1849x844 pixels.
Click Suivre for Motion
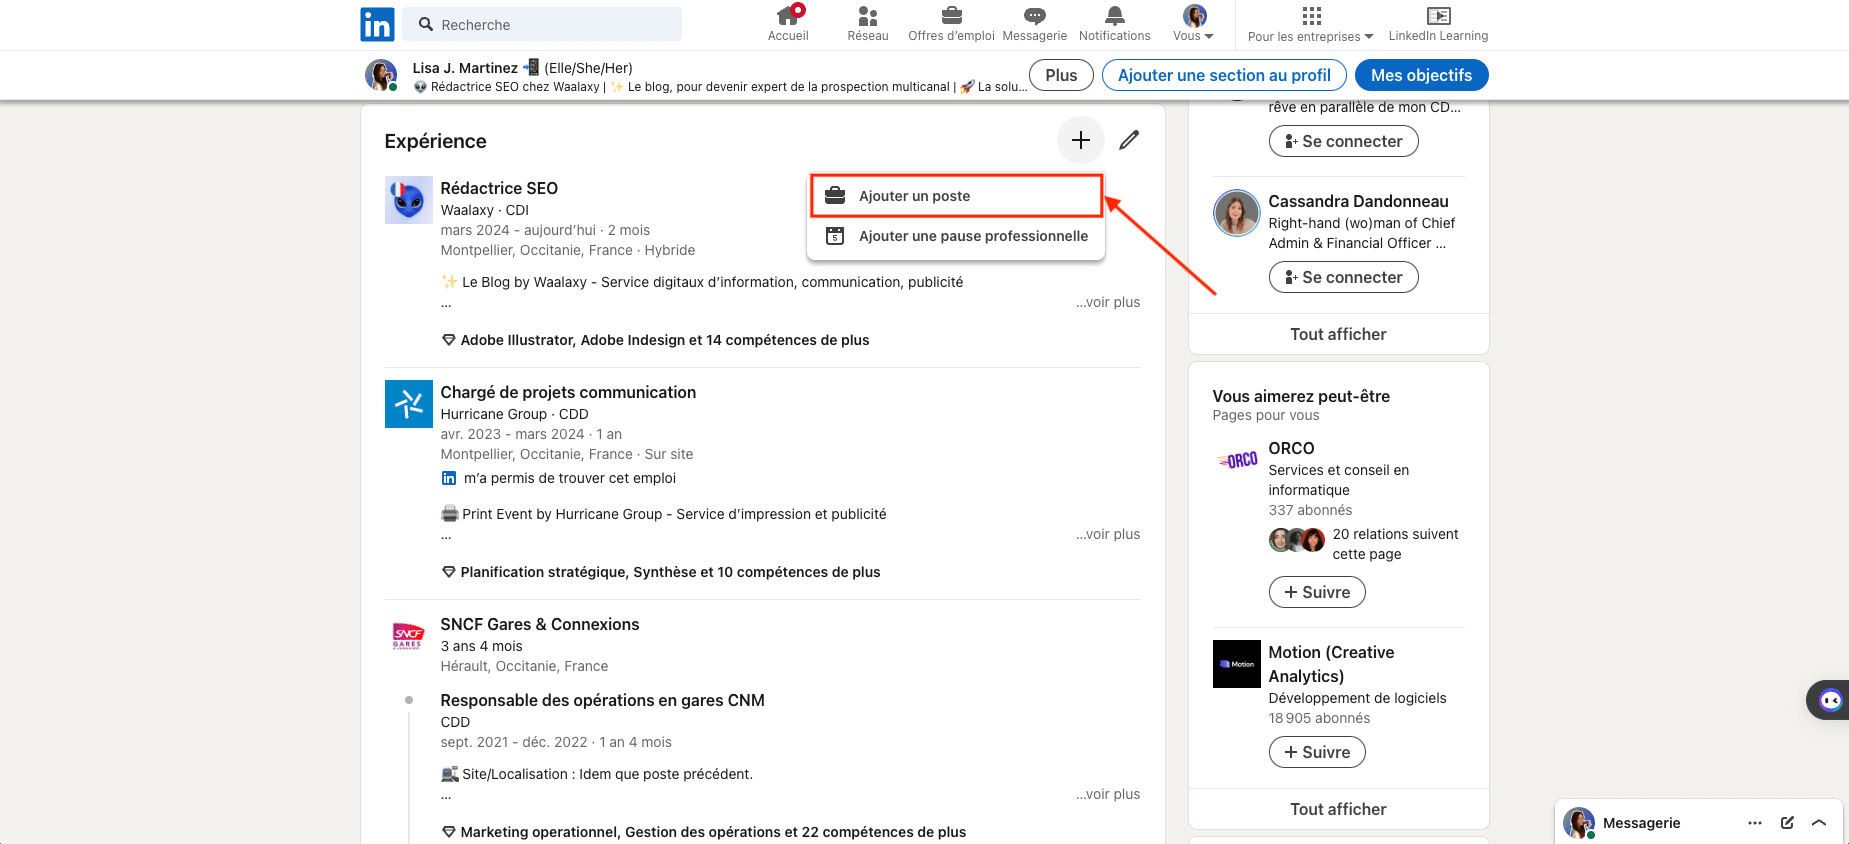point(1317,752)
